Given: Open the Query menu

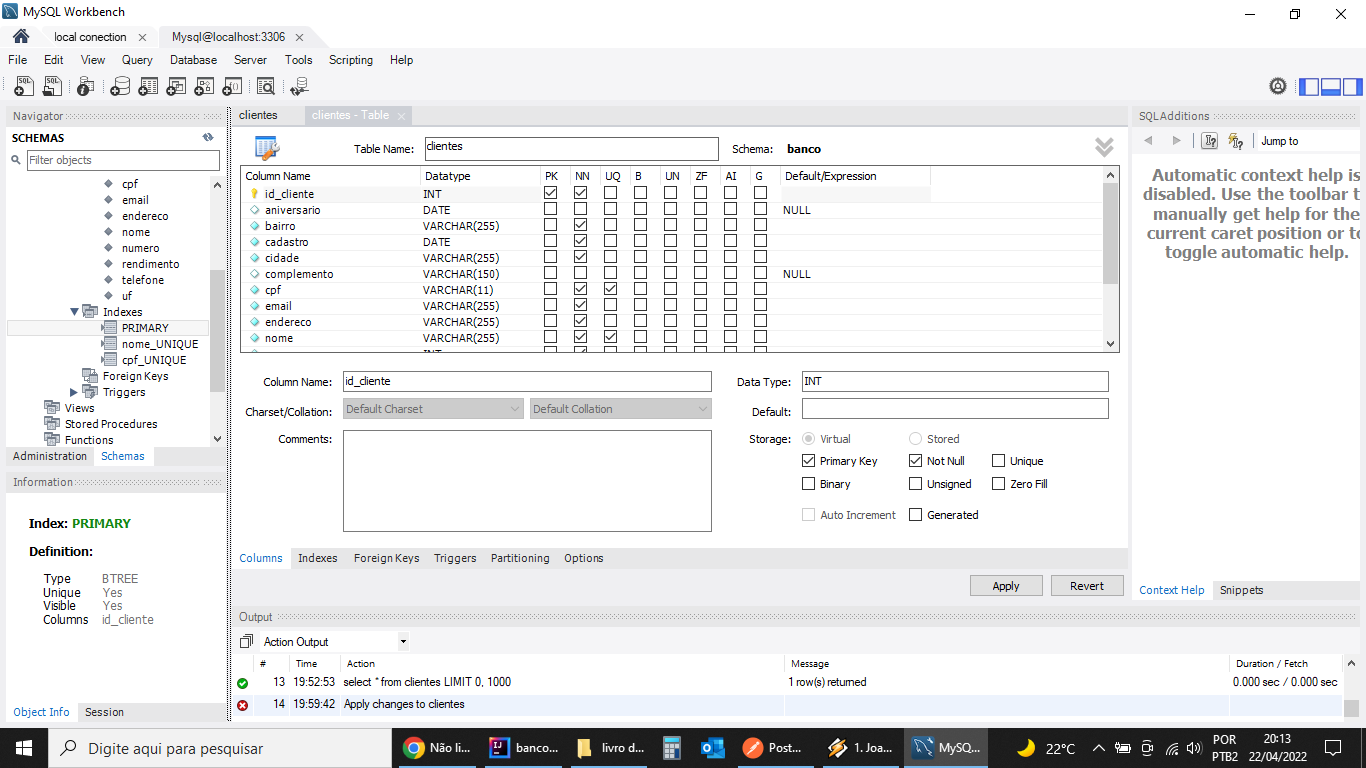Looking at the screenshot, I should coord(137,60).
